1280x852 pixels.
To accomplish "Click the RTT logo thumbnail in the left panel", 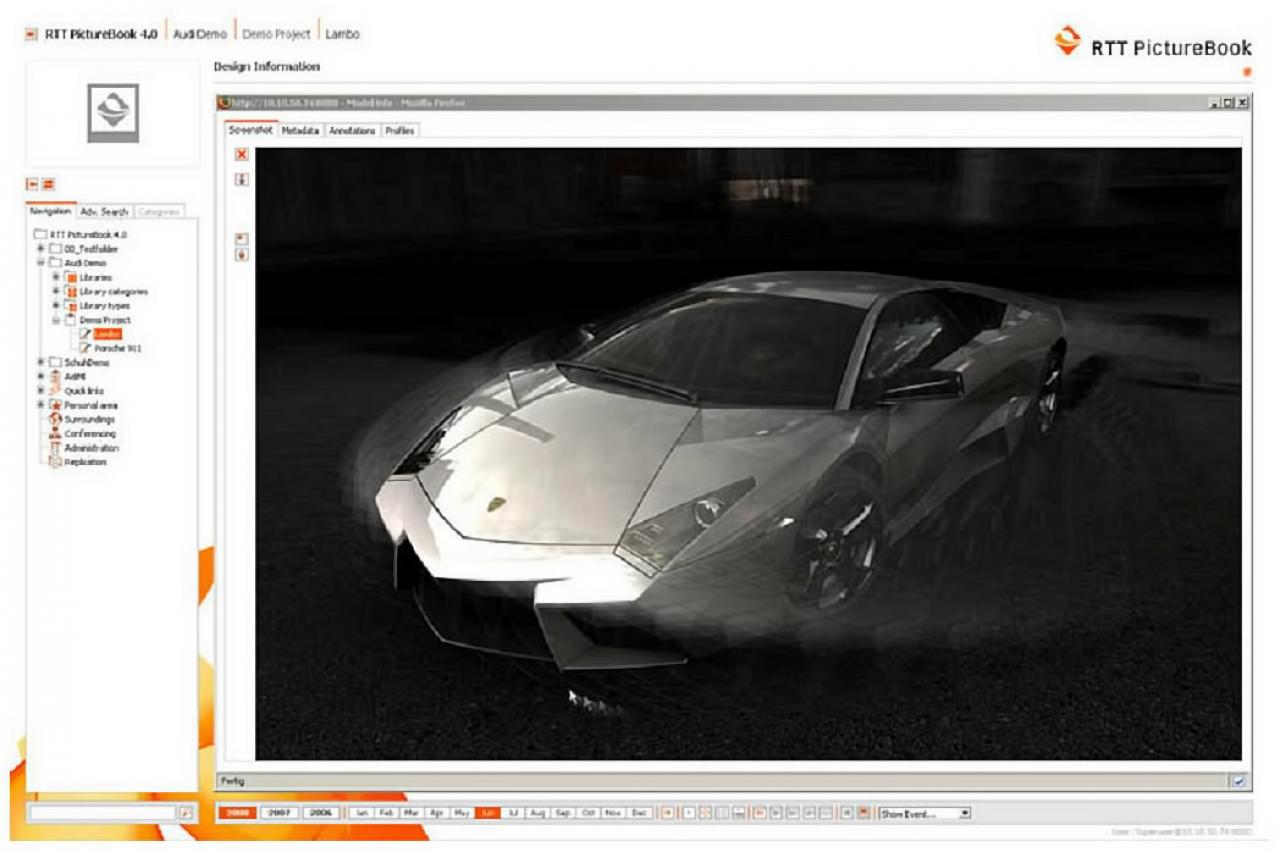I will tap(113, 113).
